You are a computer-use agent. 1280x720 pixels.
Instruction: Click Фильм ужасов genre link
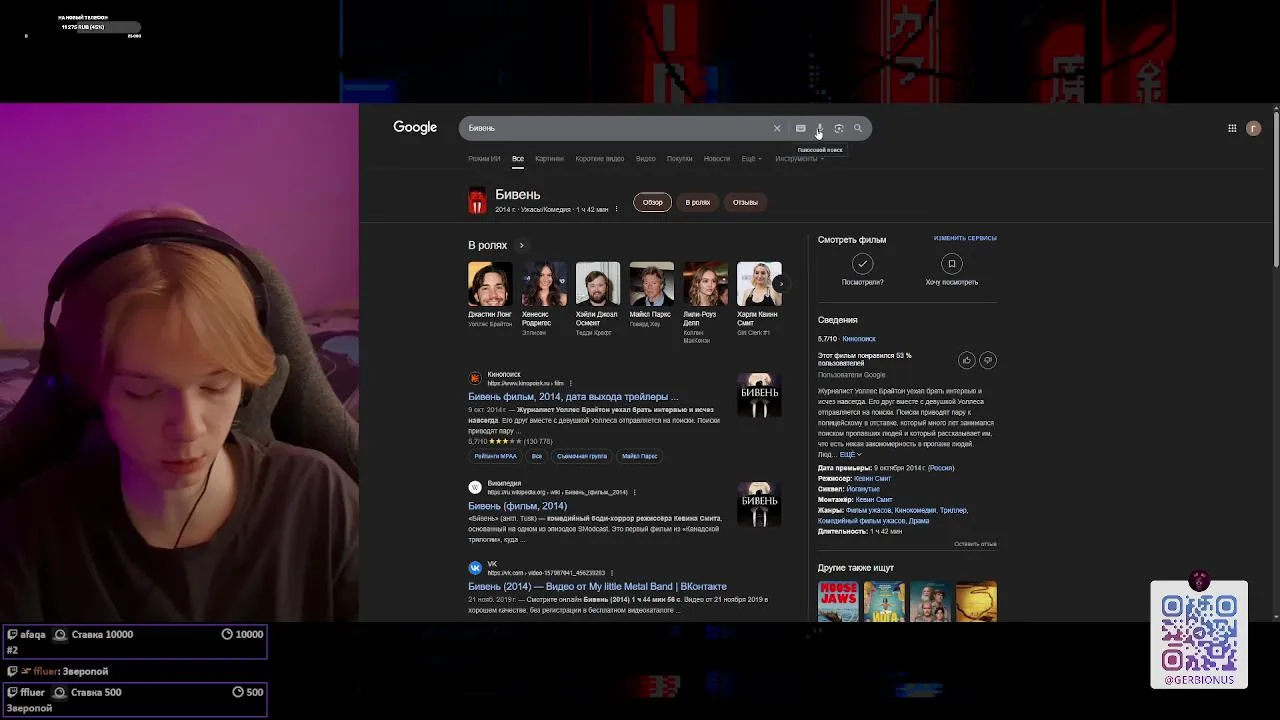[x=868, y=510]
